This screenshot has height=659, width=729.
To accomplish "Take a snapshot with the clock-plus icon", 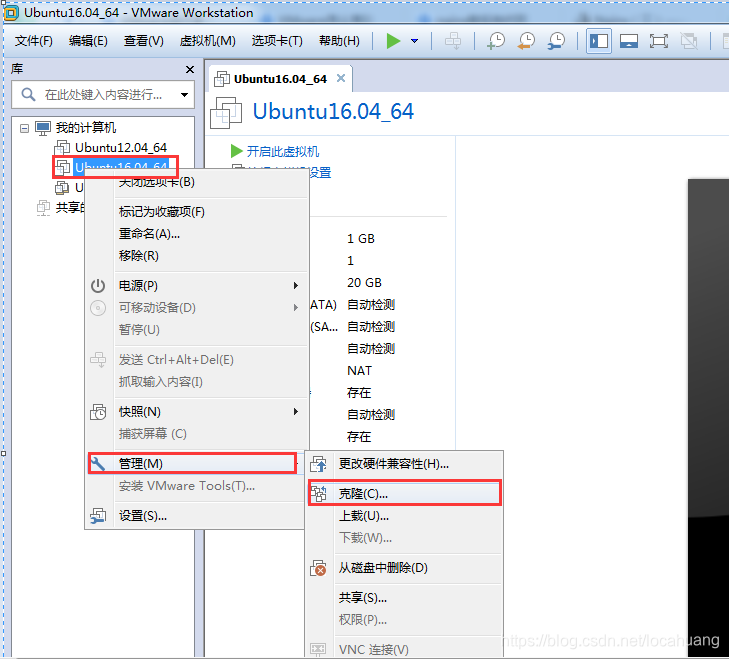I will point(496,41).
